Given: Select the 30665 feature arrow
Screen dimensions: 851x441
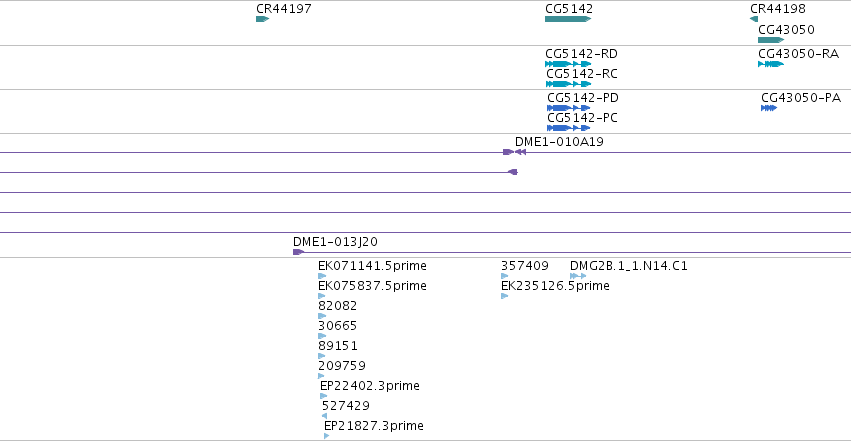Looking at the screenshot, I should (322, 336).
